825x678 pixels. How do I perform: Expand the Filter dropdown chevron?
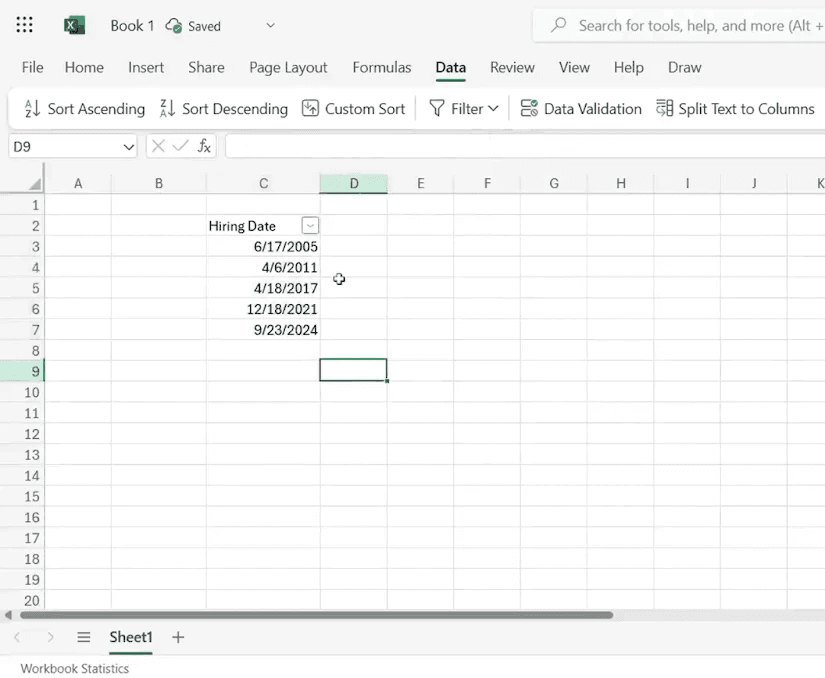coord(492,108)
